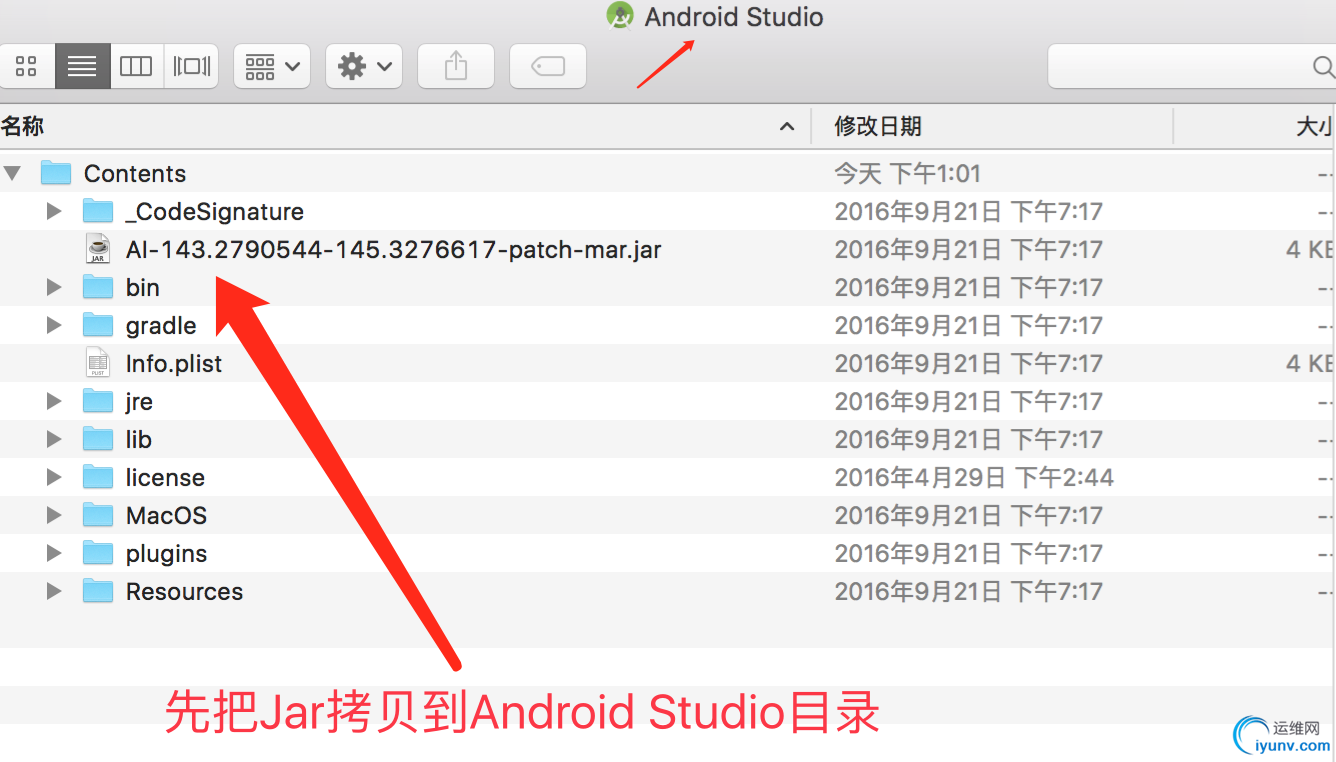Switch Finder to column view
1336x762 pixels.
point(136,67)
